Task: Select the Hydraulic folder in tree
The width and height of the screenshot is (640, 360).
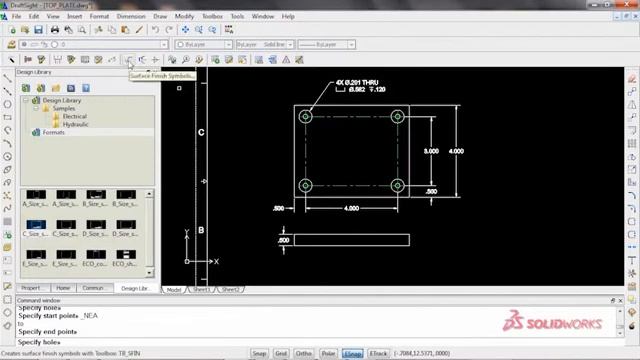Action: tap(76, 124)
